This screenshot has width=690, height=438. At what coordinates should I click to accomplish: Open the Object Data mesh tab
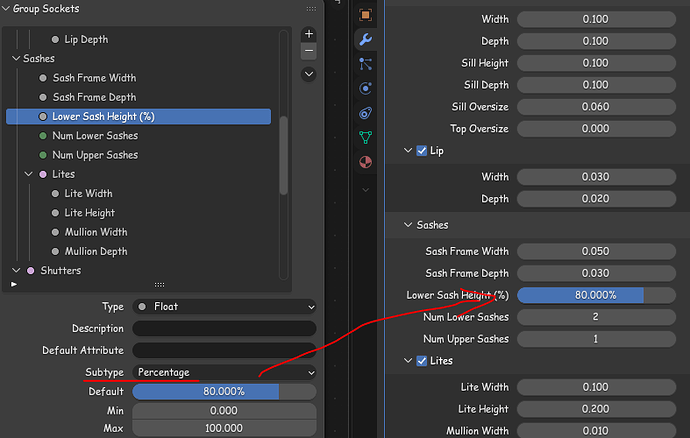coord(365,137)
